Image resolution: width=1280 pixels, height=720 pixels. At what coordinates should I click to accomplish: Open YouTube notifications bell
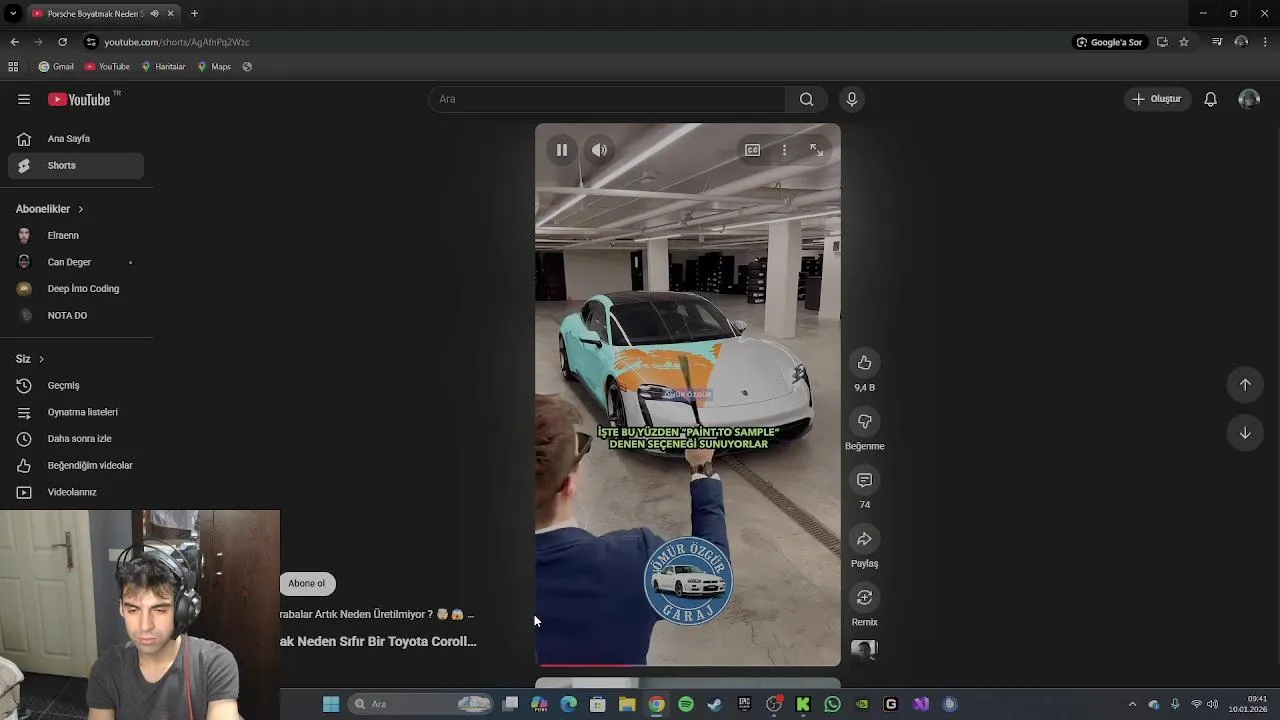click(x=1210, y=99)
